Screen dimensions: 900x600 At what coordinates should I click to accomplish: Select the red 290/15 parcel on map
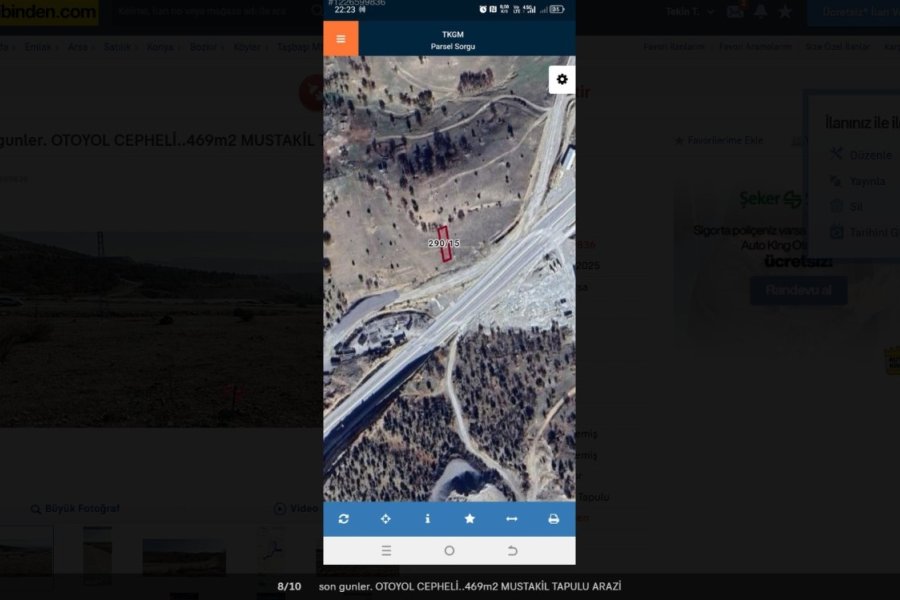pyautogui.click(x=445, y=244)
